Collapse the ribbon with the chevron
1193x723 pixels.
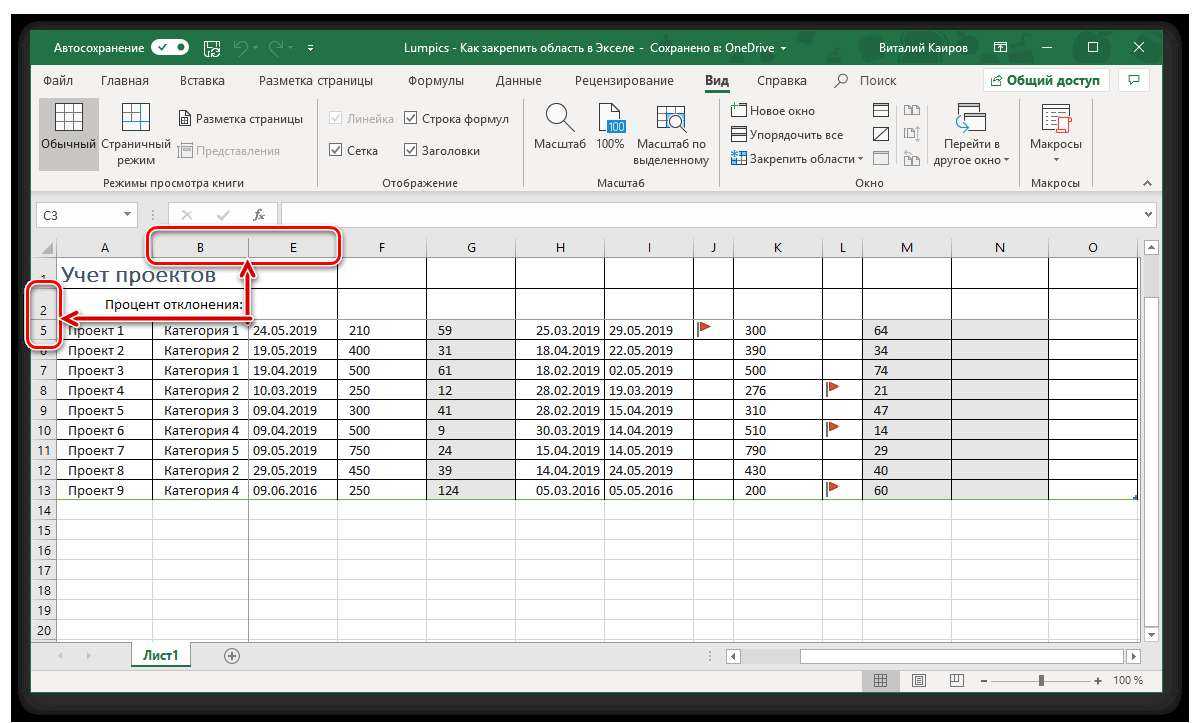point(1147,183)
